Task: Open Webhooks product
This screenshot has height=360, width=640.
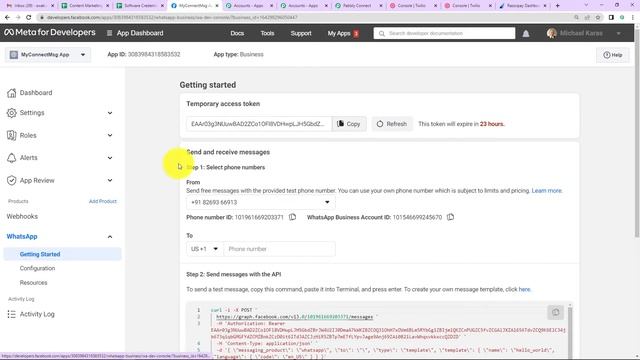Action: tap(22, 216)
